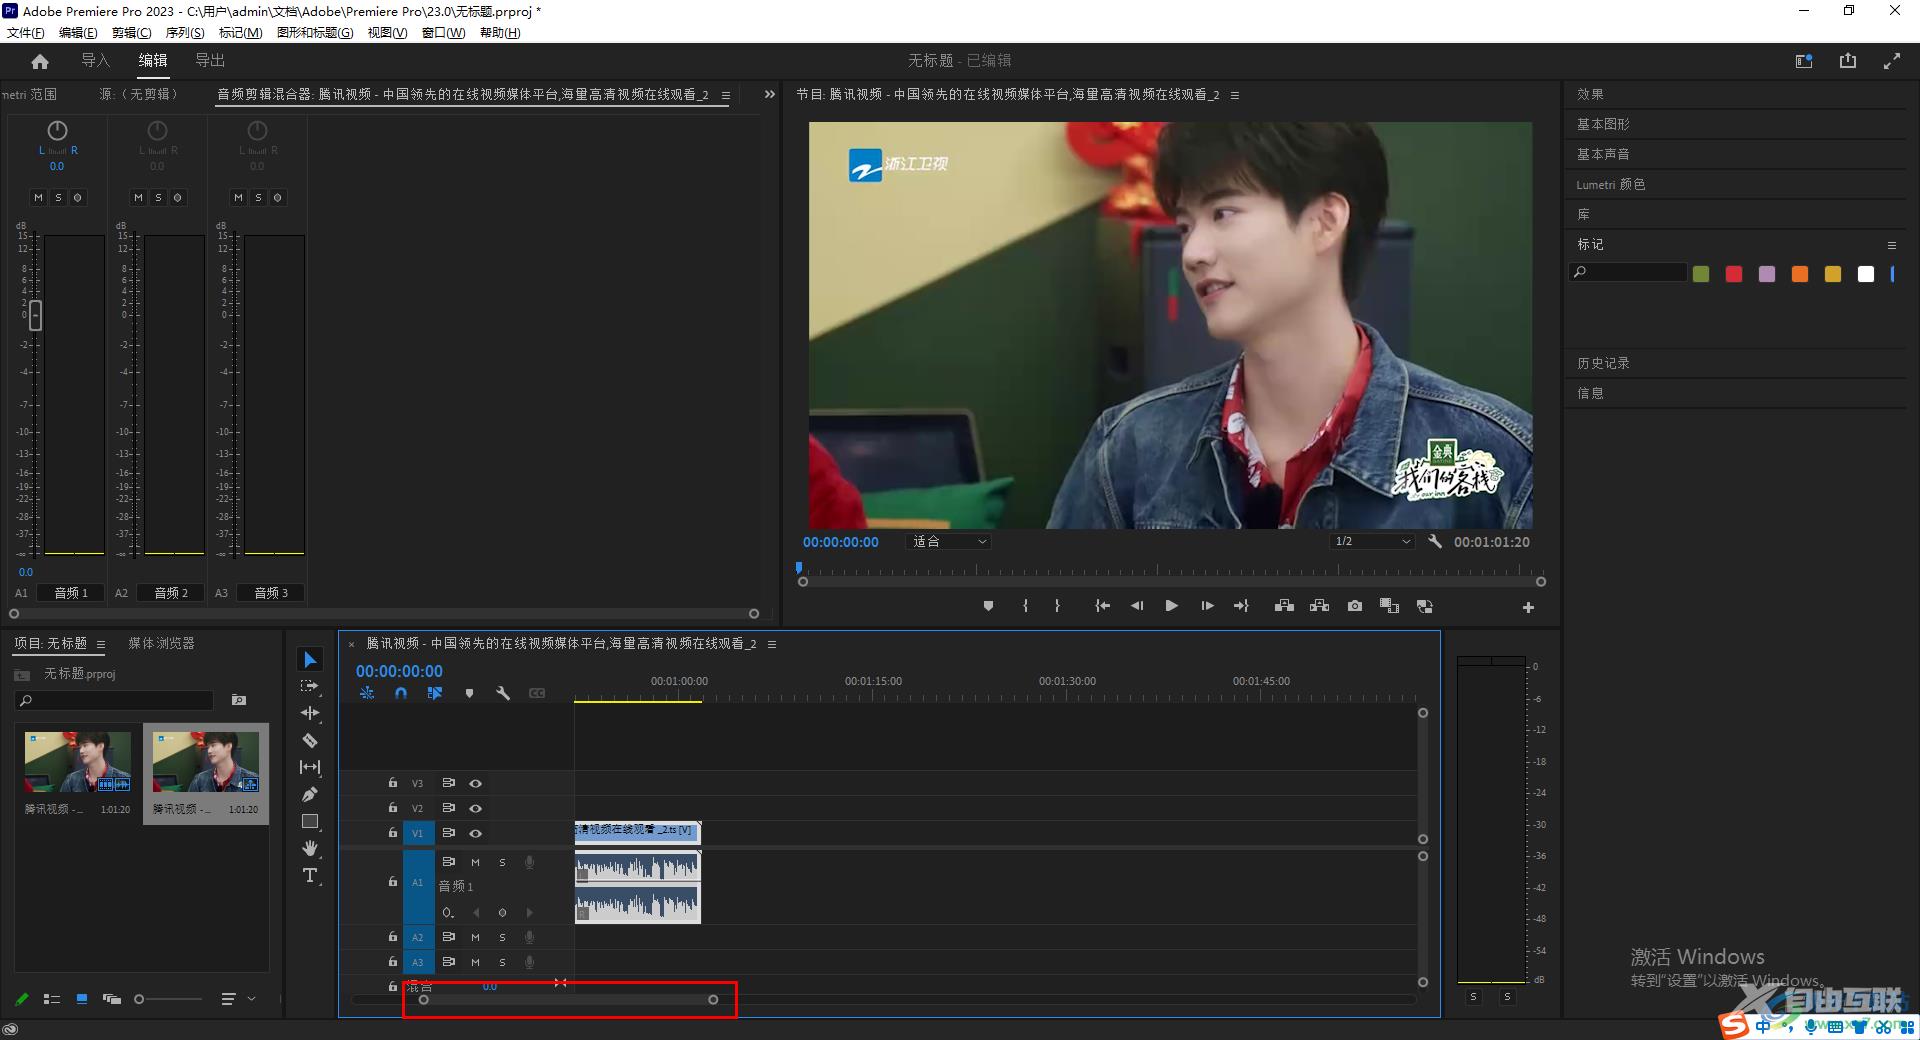Go to the Home screen

(40, 61)
